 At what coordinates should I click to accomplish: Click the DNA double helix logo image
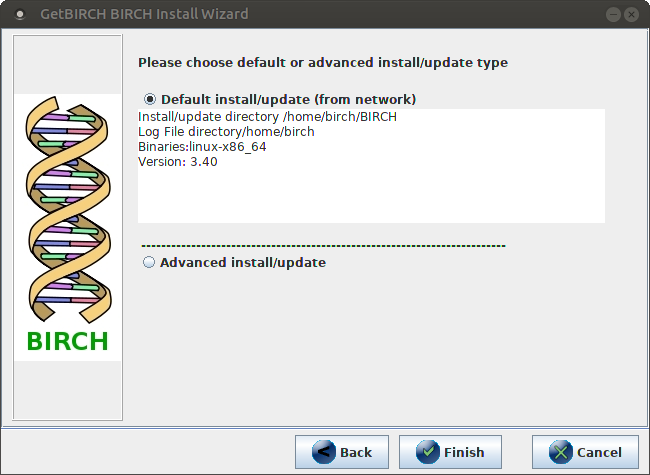(x=68, y=210)
